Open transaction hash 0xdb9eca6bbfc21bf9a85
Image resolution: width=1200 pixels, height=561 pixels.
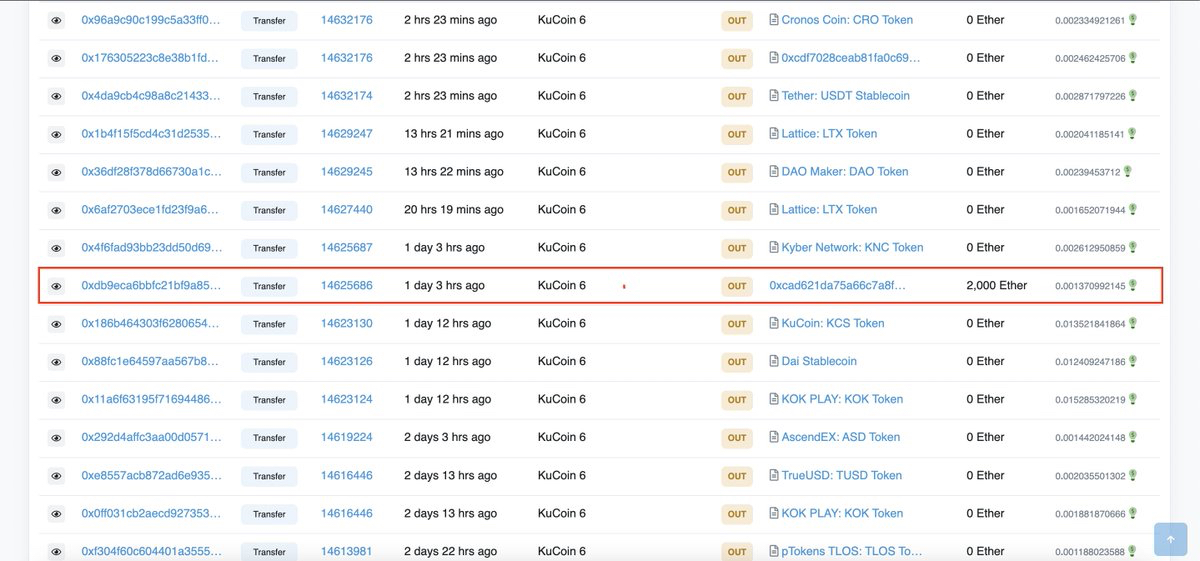click(151, 286)
